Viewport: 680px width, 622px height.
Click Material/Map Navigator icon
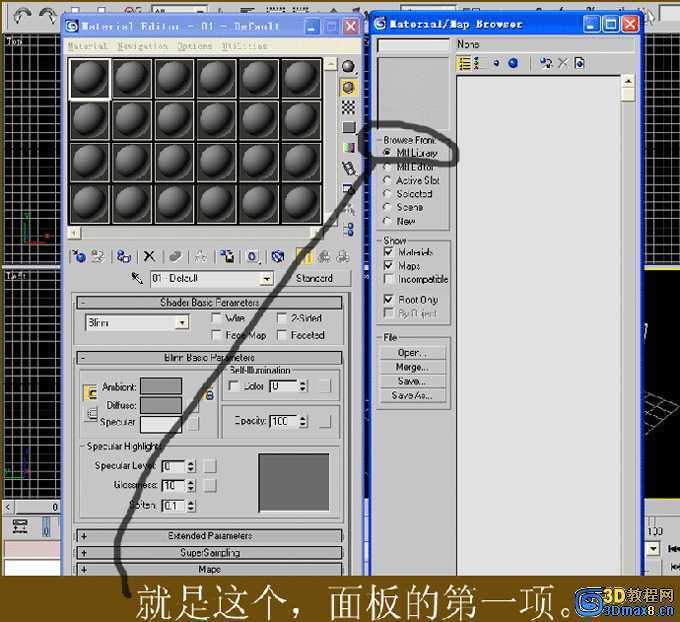348,229
